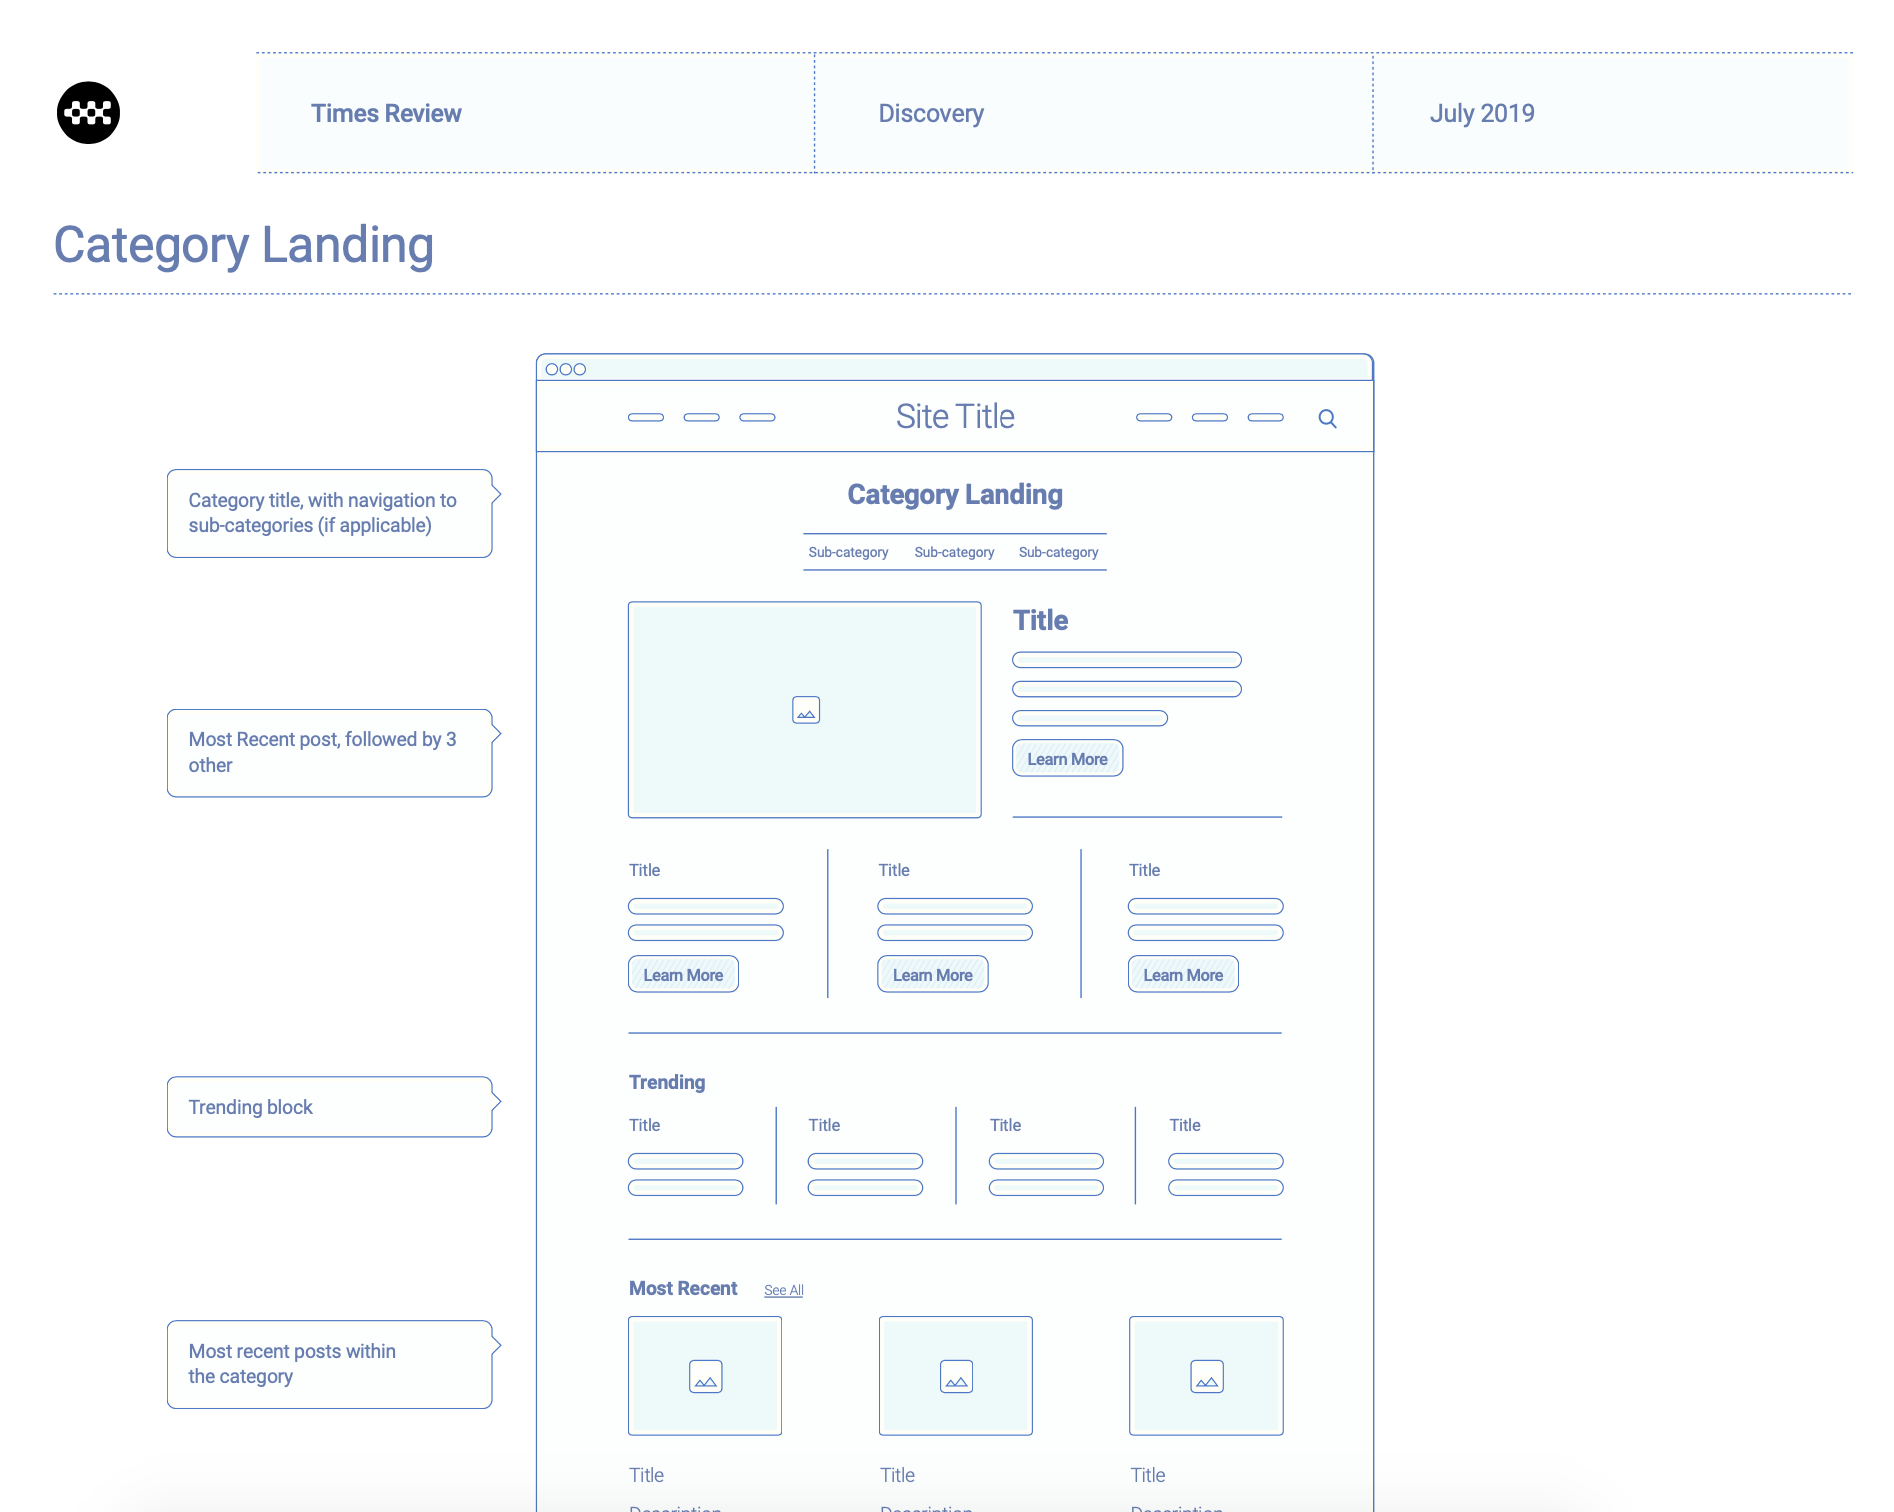Select the Discovery header cell
Image resolution: width=1894 pixels, height=1512 pixels.
[1093, 113]
